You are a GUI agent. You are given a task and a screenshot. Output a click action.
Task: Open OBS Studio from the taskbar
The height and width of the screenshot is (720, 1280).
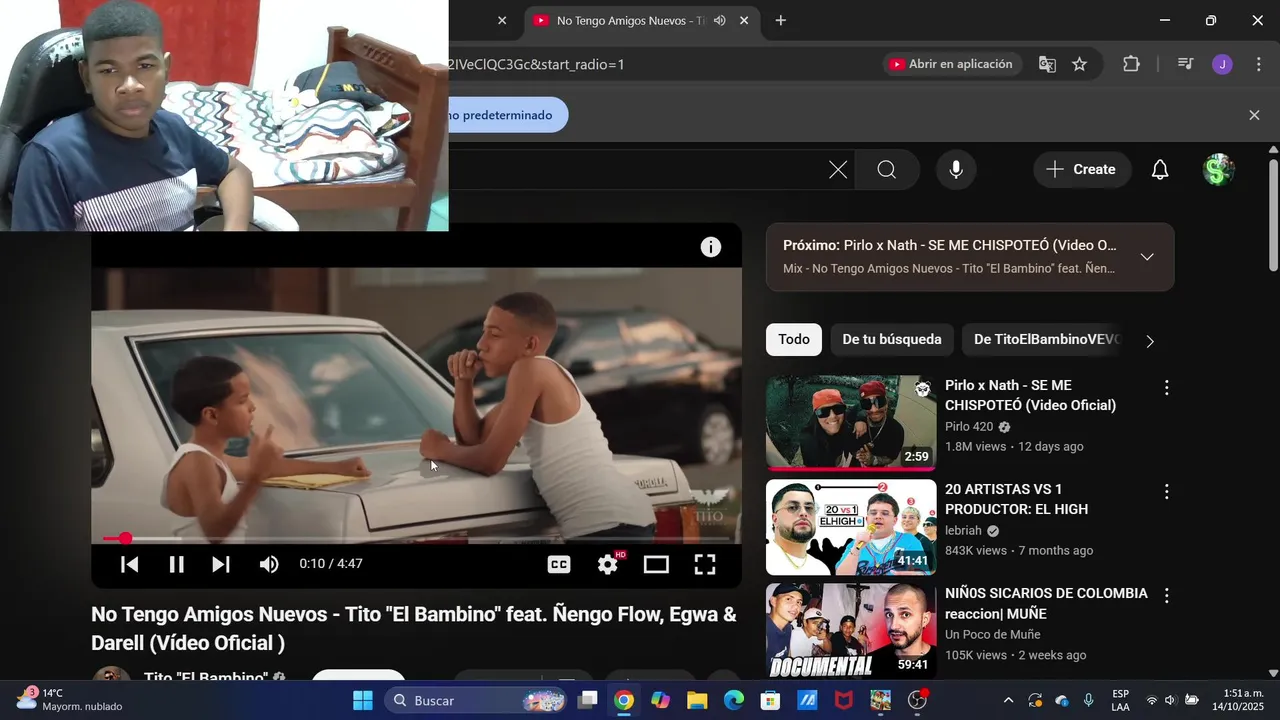[x=917, y=700]
